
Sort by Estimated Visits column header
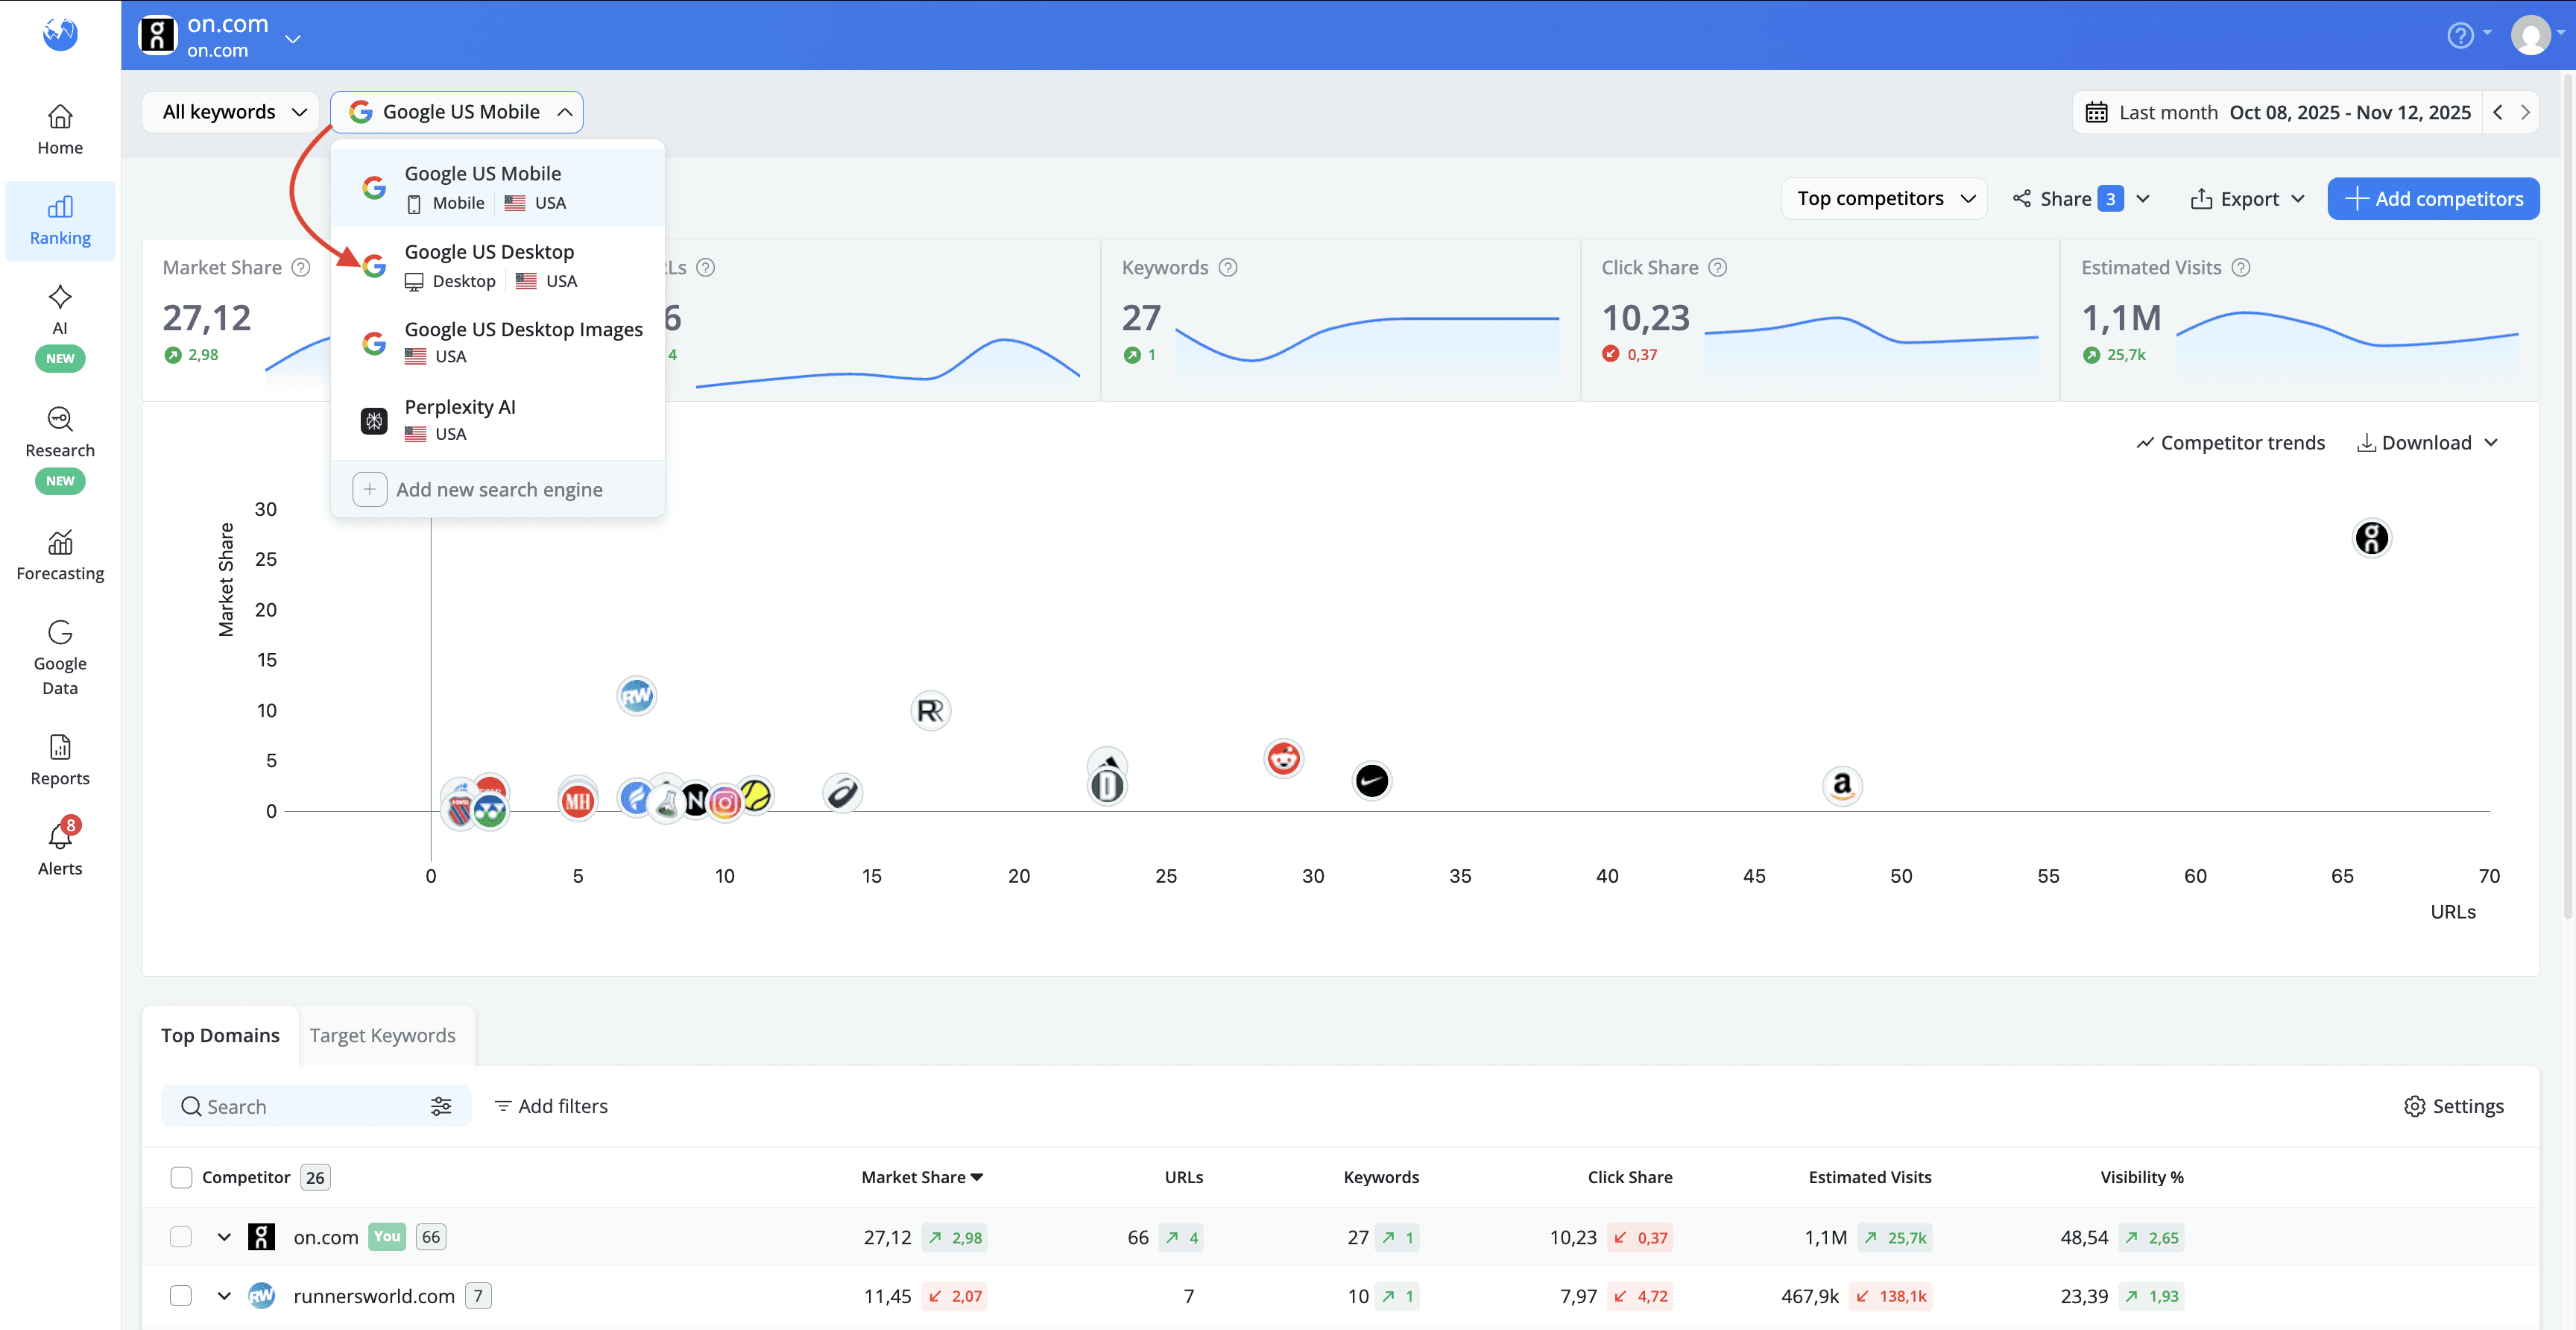[1870, 1177]
